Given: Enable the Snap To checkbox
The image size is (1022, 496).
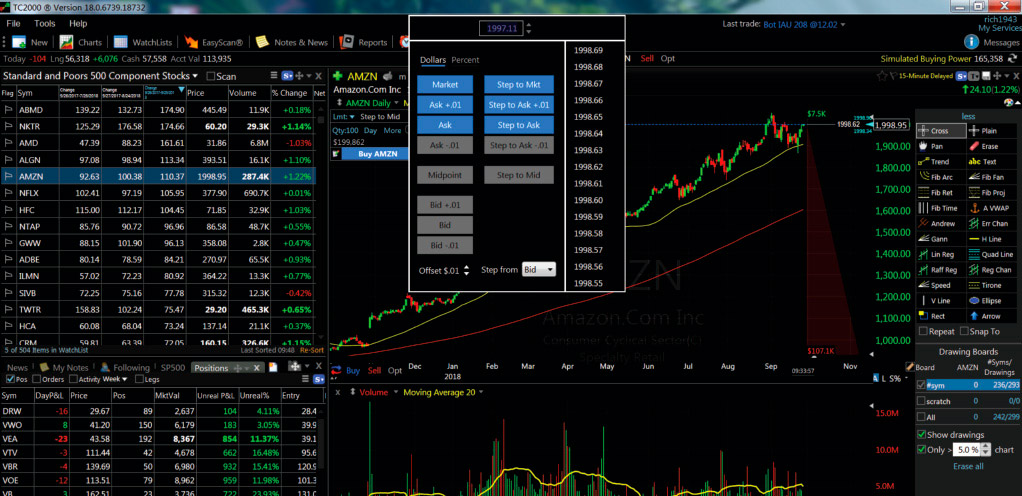Looking at the screenshot, I should (965, 331).
